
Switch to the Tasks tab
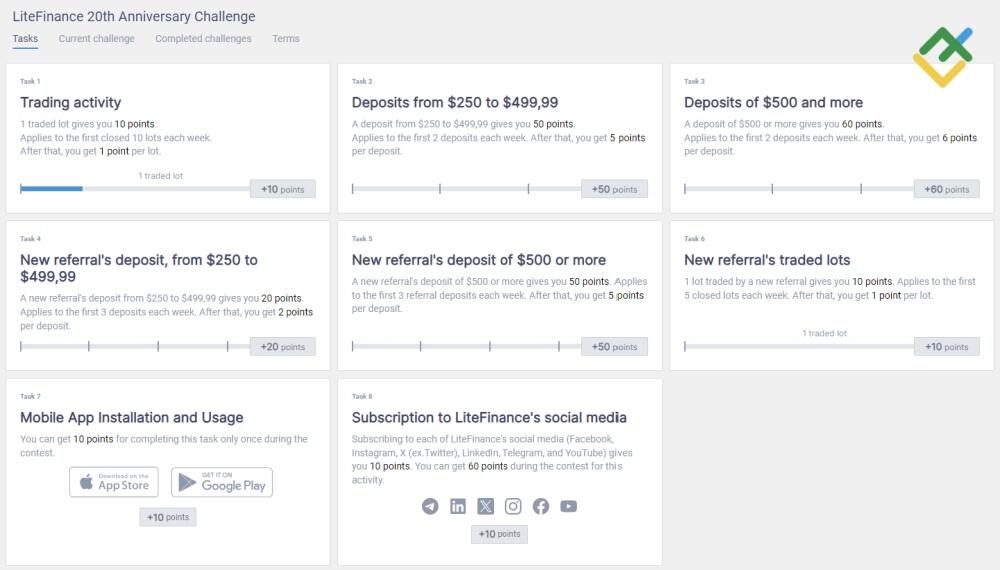pos(25,39)
